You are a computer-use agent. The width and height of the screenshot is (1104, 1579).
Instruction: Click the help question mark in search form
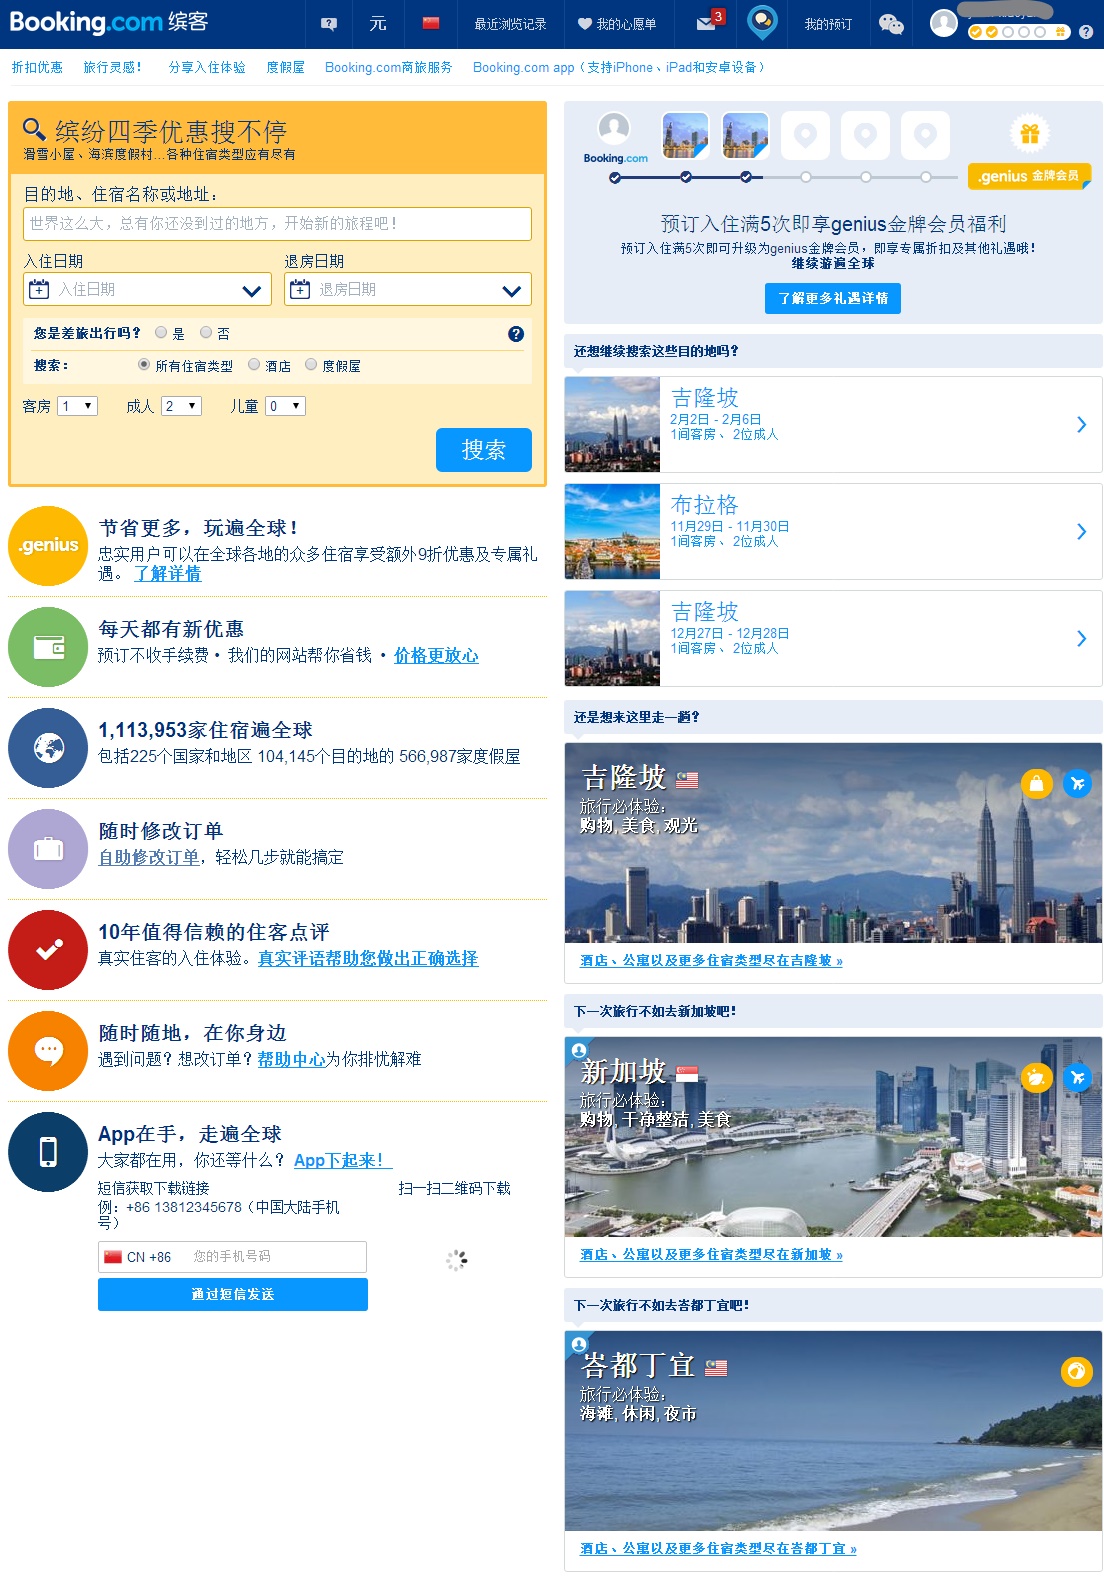tap(516, 334)
